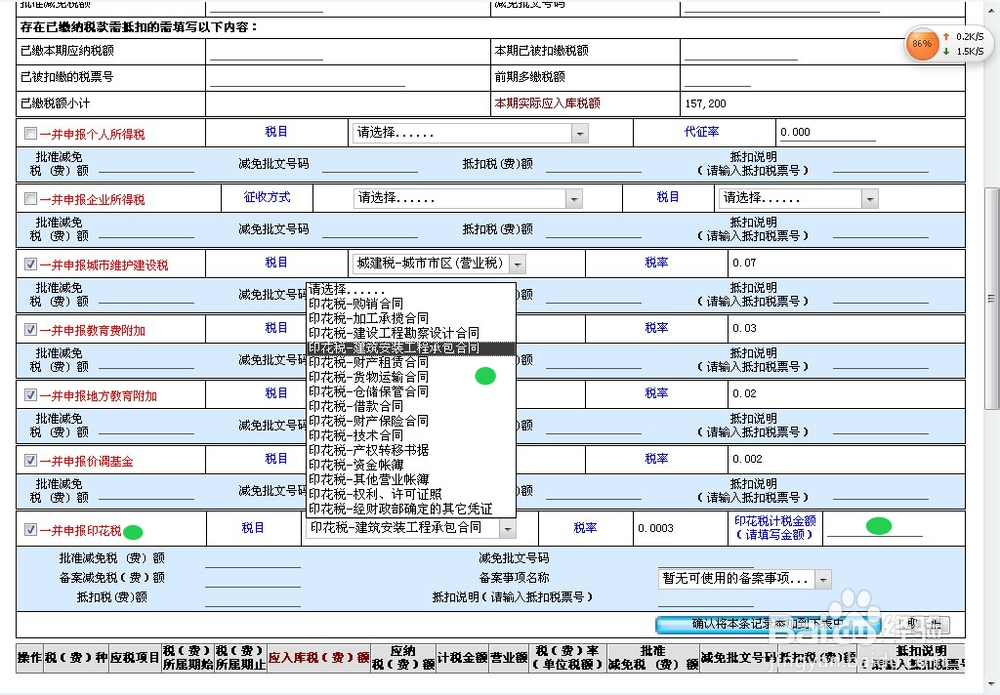Image resolution: width=1000 pixels, height=695 pixels.
Task: Pick 印花税-建设工程勘察设计合同
Action: [411, 333]
